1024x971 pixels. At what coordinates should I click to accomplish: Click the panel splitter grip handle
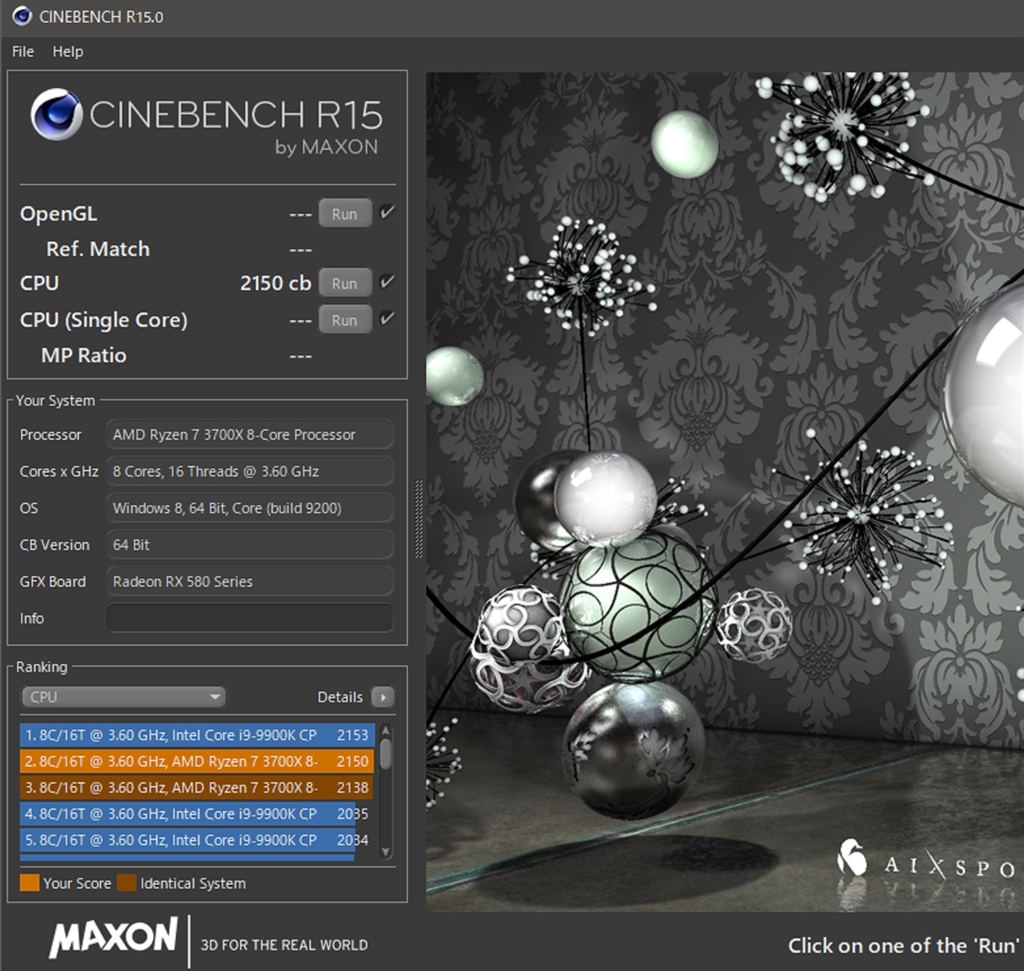pos(419,519)
